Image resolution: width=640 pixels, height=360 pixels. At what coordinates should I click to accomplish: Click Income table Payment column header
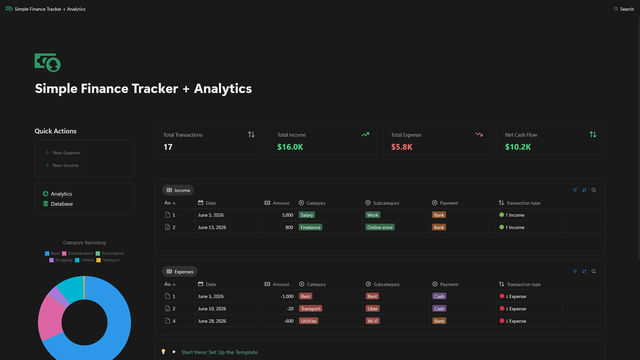point(445,203)
